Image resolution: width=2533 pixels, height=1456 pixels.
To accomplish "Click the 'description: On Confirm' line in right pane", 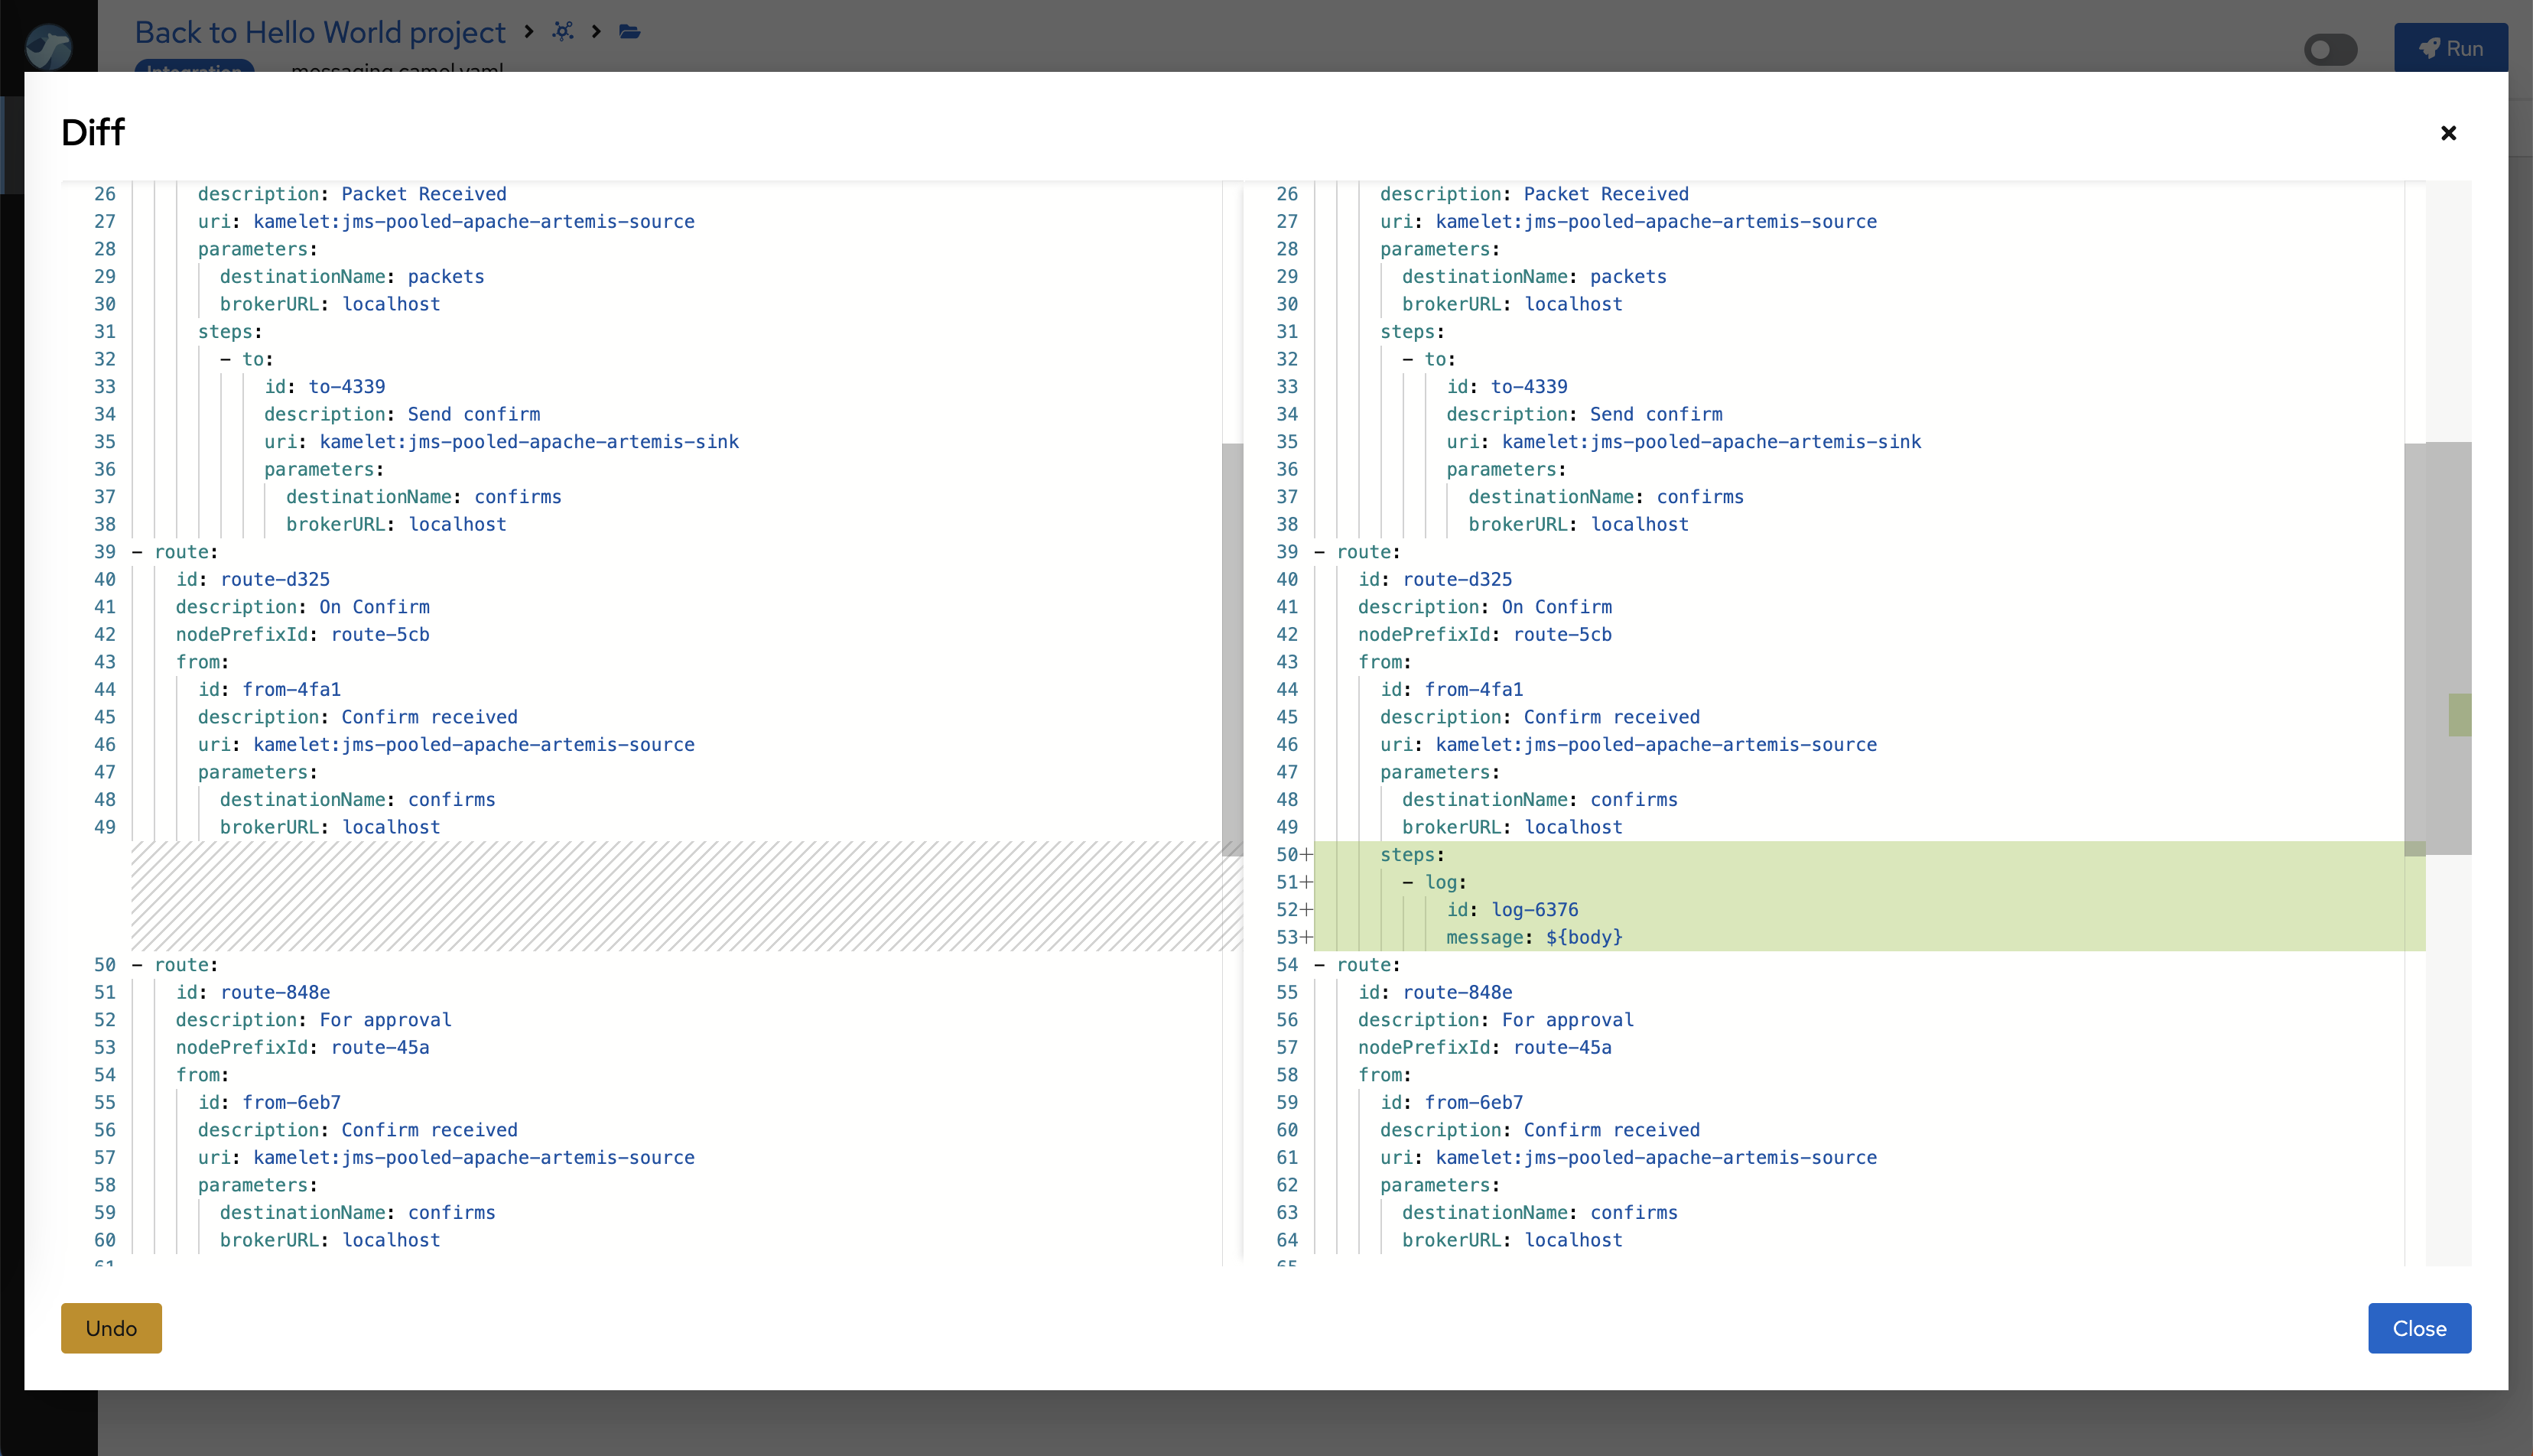I will pyautogui.click(x=1484, y=607).
